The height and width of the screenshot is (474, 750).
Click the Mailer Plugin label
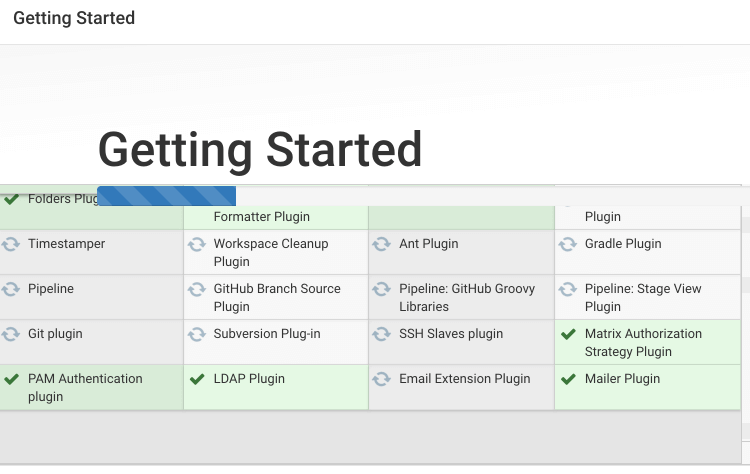coord(622,379)
